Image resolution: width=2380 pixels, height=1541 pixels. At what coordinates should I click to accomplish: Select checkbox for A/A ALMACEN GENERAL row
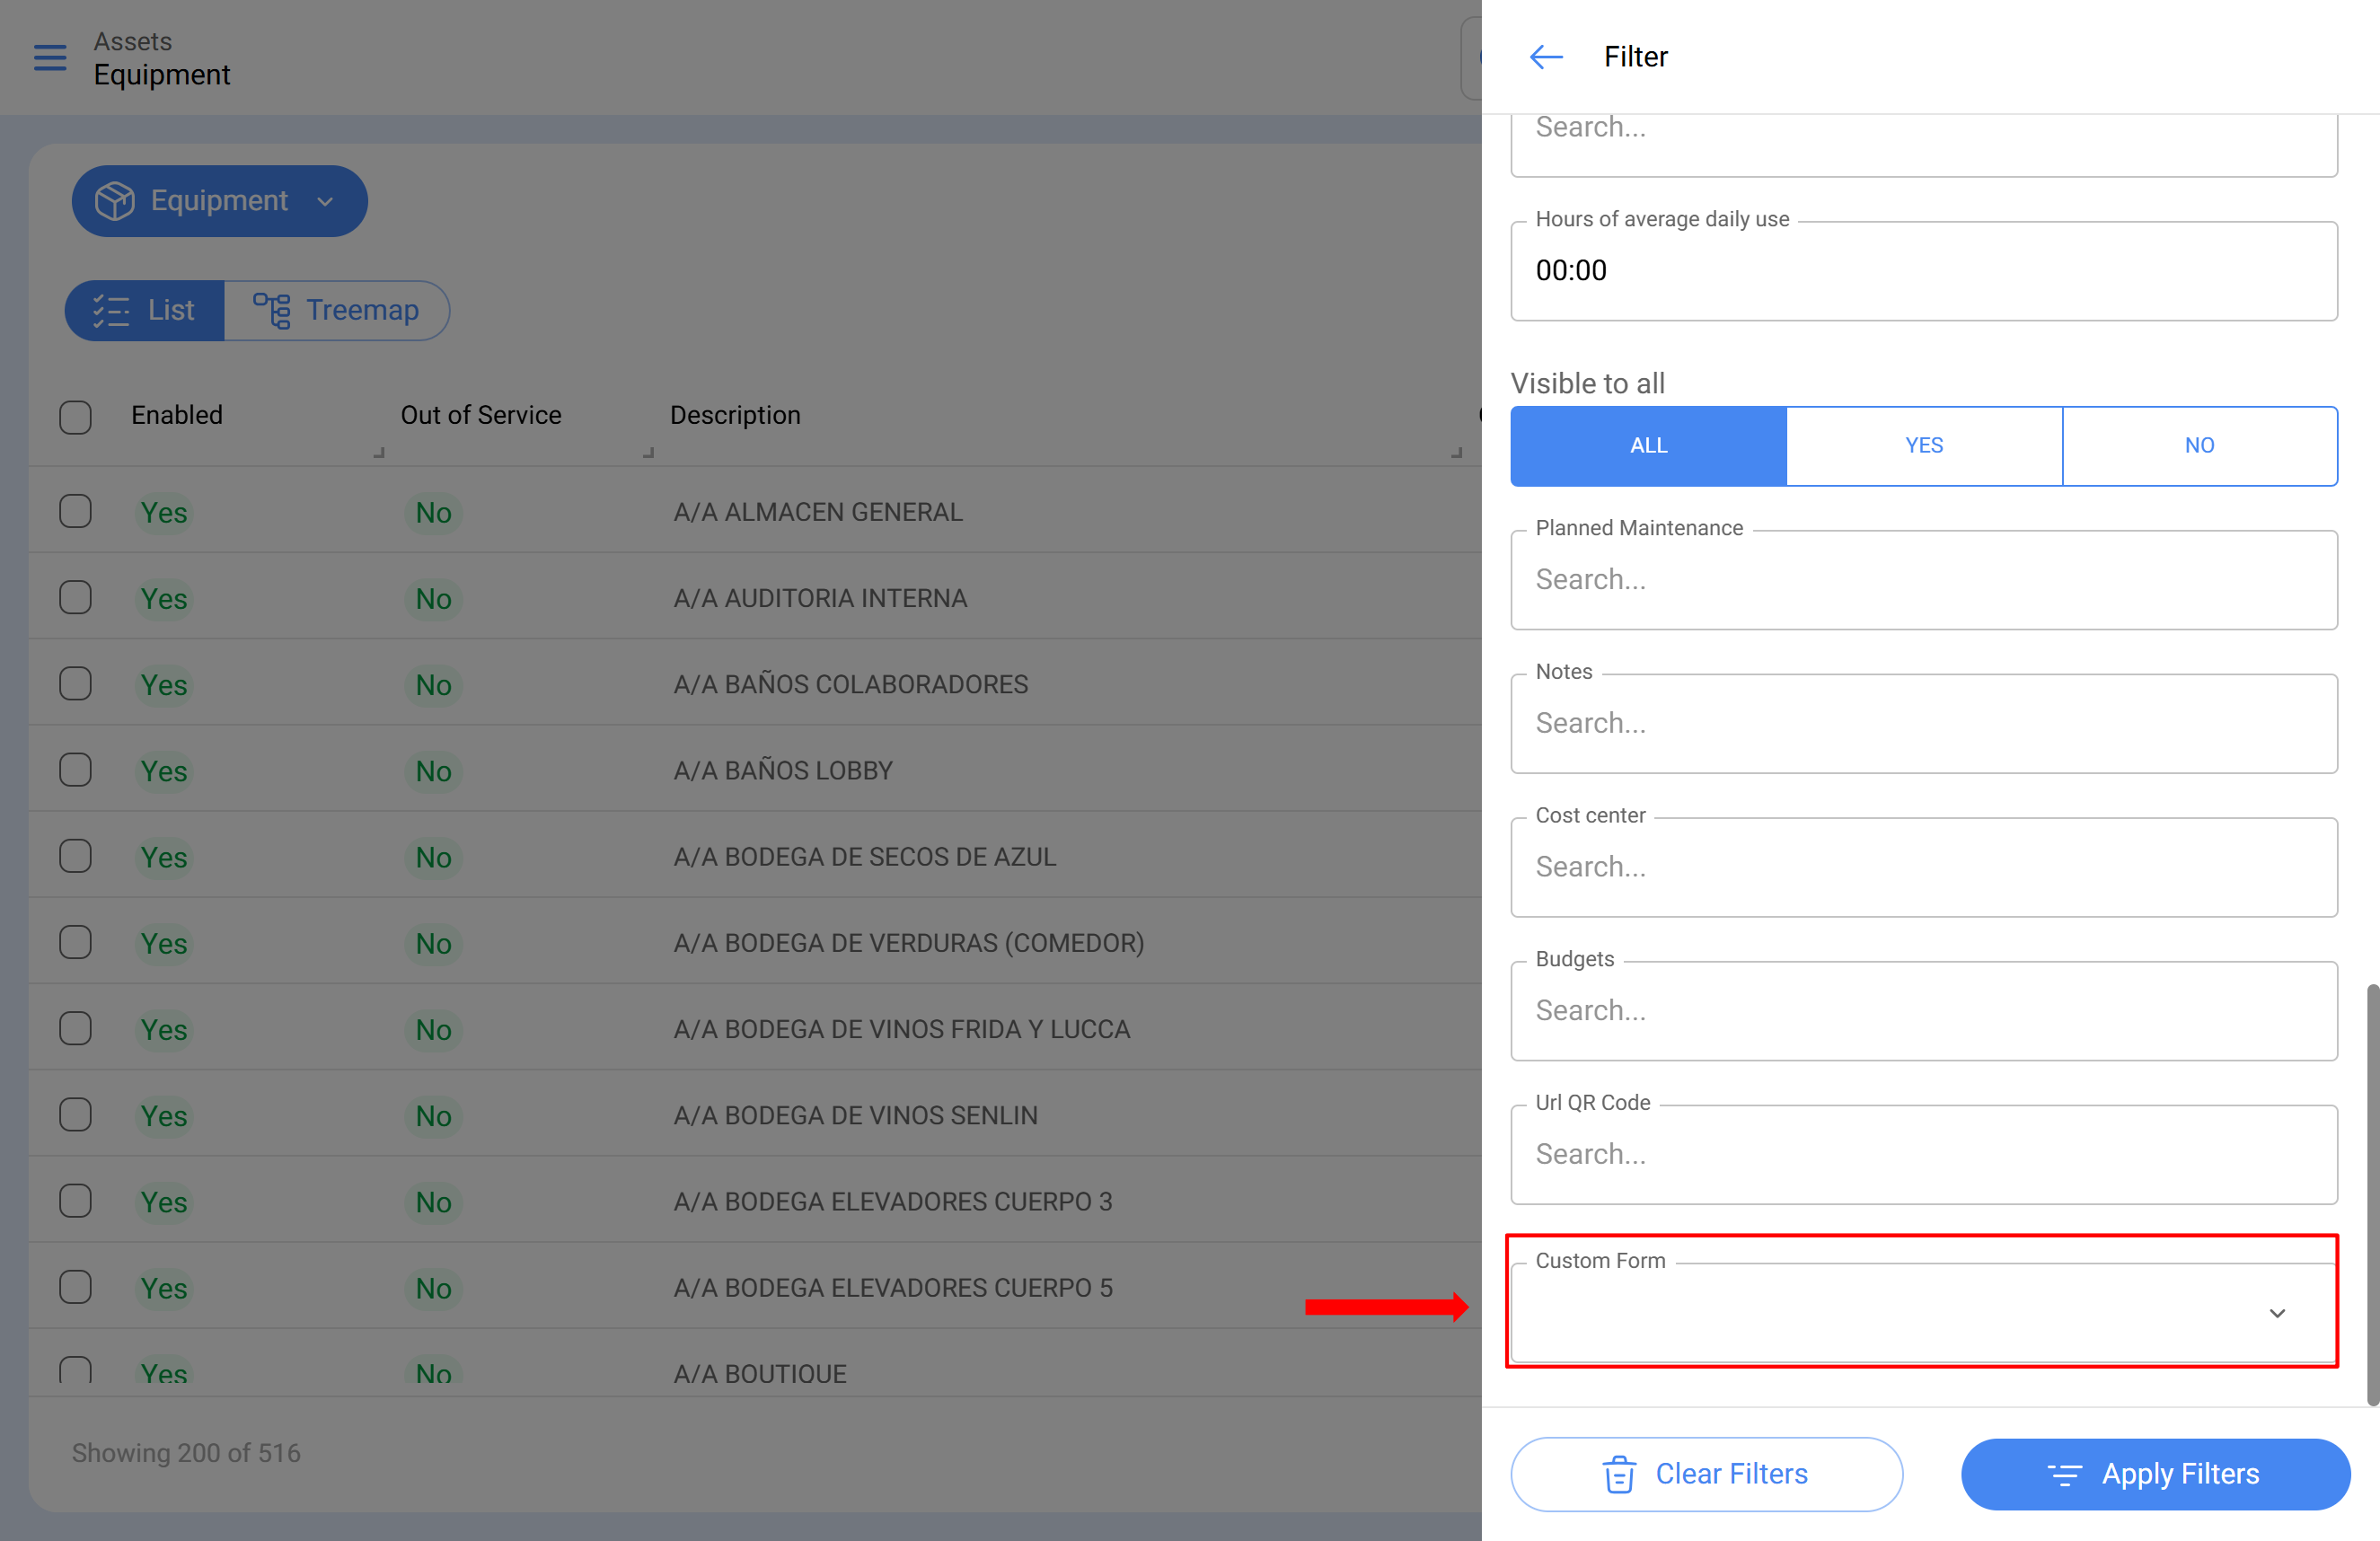(x=75, y=511)
